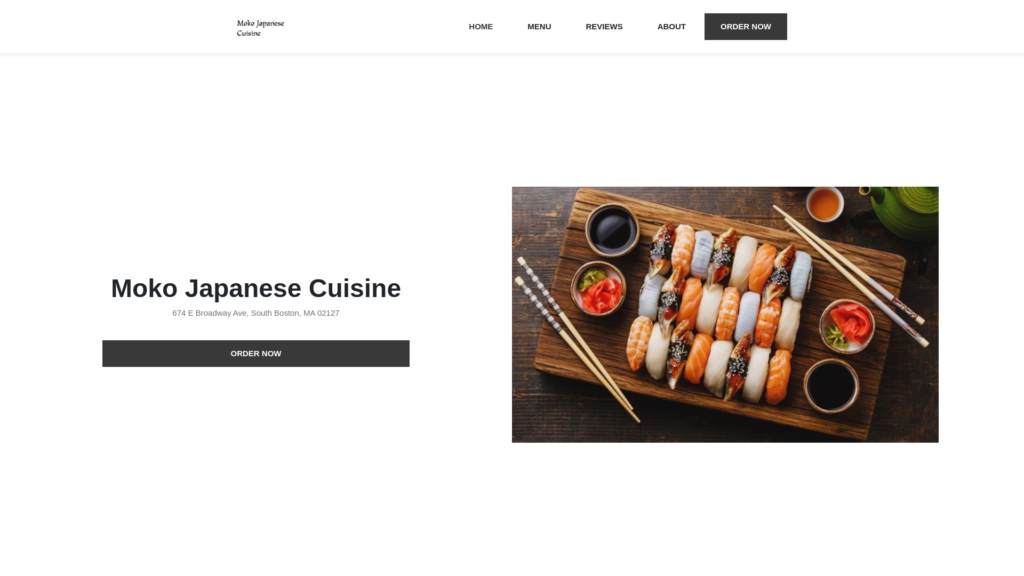Navigate to the ABOUT page
This screenshot has height=576, width=1024.
click(x=671, y=27)
